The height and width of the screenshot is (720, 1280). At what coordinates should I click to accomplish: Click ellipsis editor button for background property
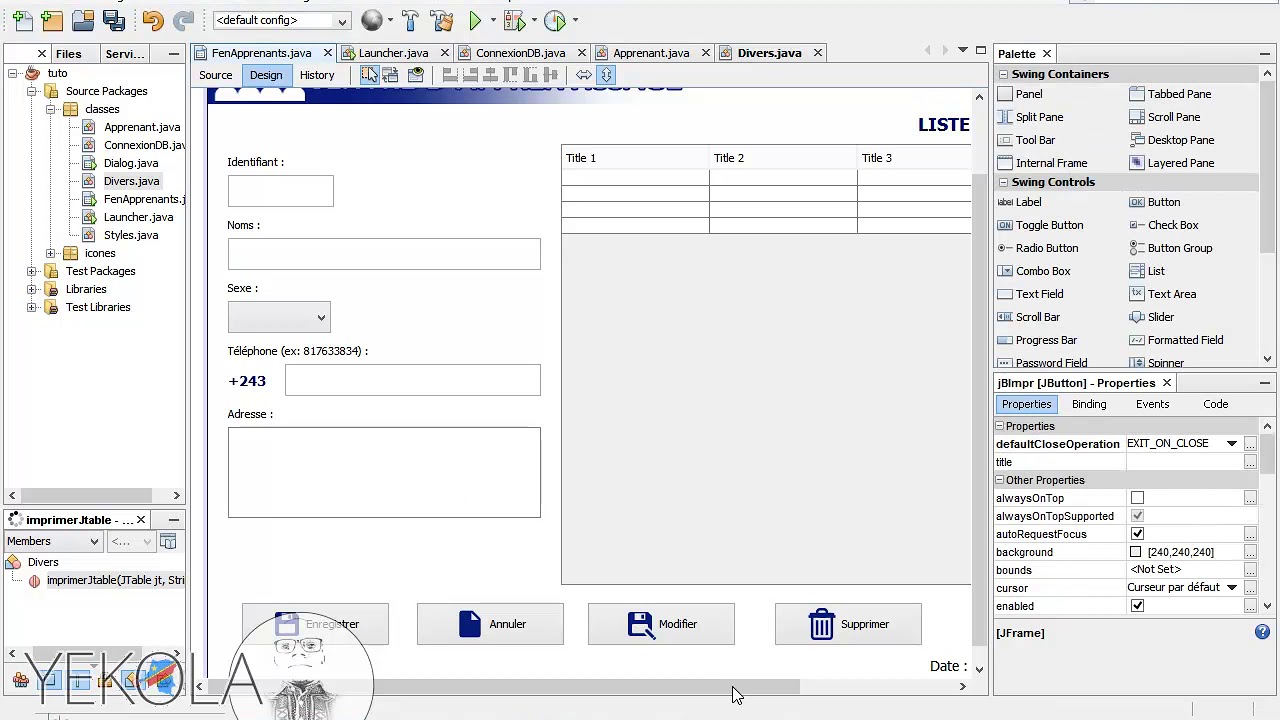click(1250, 552)
